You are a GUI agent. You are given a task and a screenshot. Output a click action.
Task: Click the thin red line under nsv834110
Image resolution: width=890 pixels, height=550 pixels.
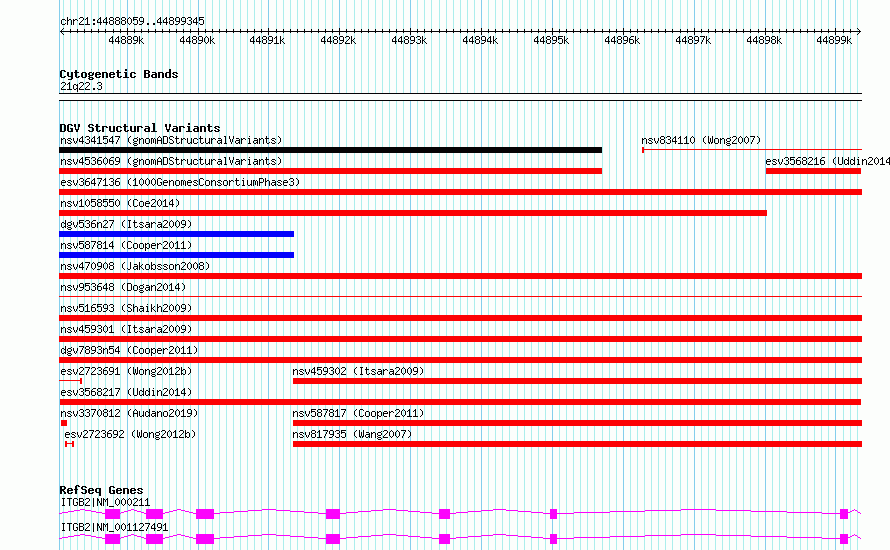(752, 150)
